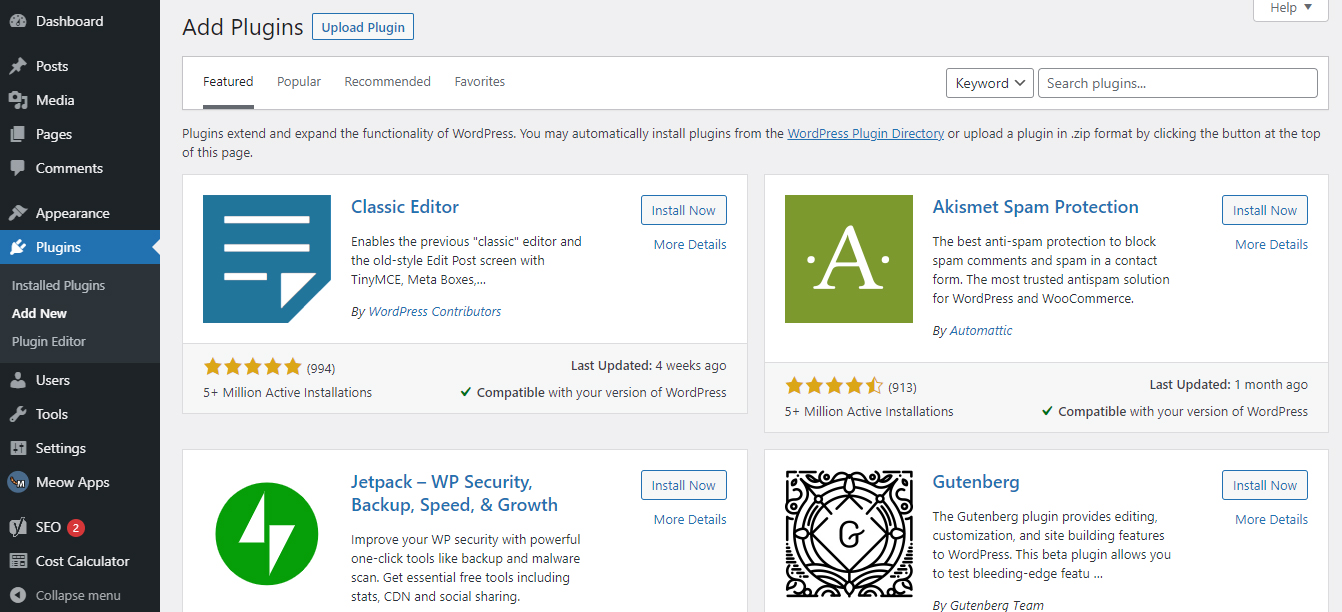1342x612 pixels.
Task: View More Details for Akismet
Action: click(x=1271, y=244)
